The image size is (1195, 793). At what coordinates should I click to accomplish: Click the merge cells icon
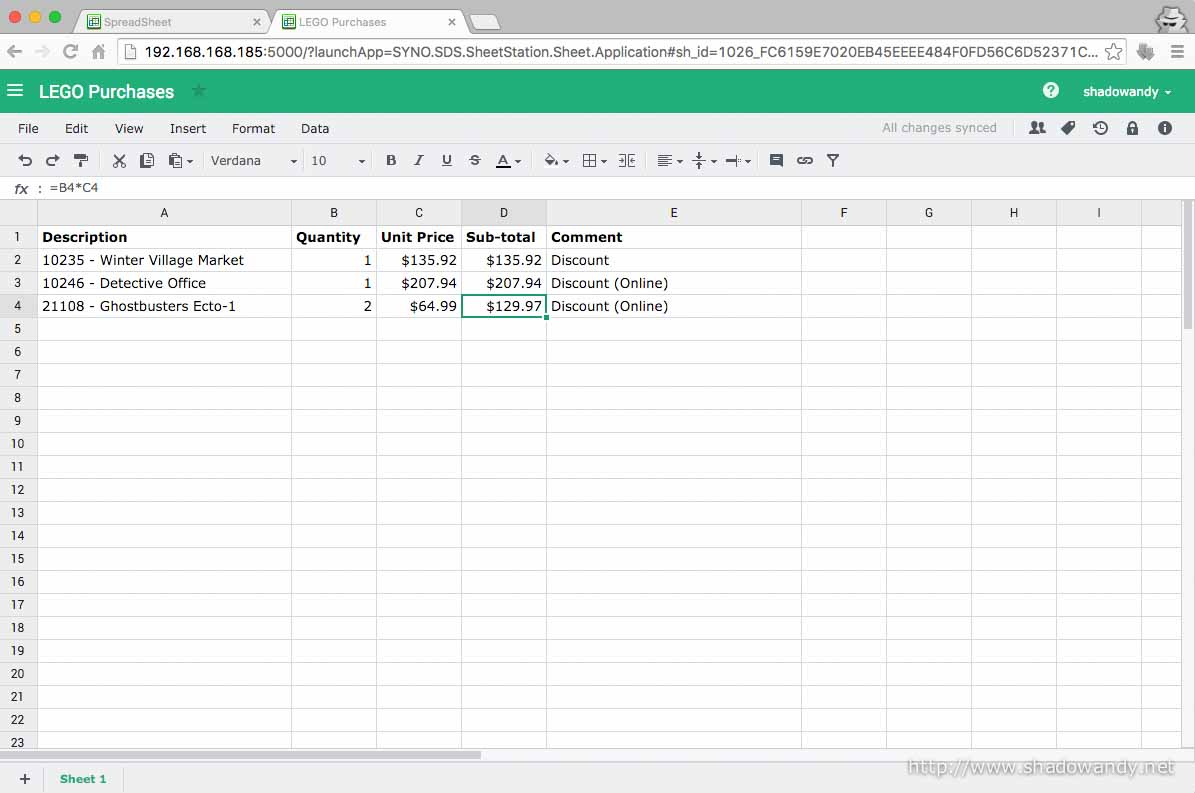tap(626, 161)
